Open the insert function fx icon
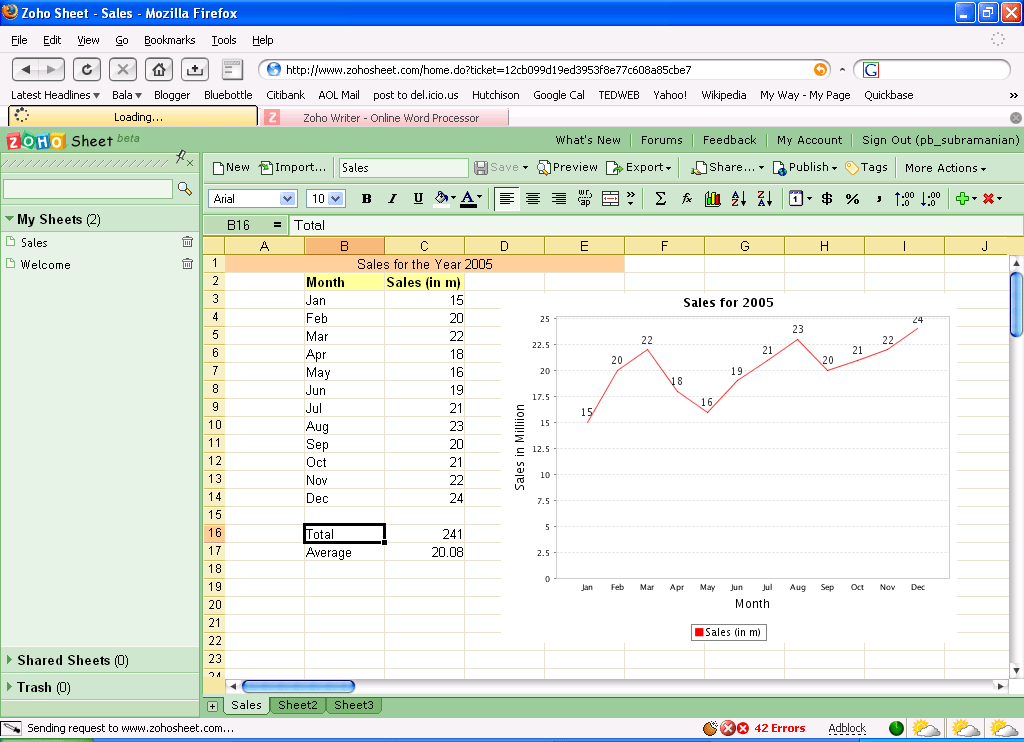This screenshot has width=1024, height=742. click(686, 198)
